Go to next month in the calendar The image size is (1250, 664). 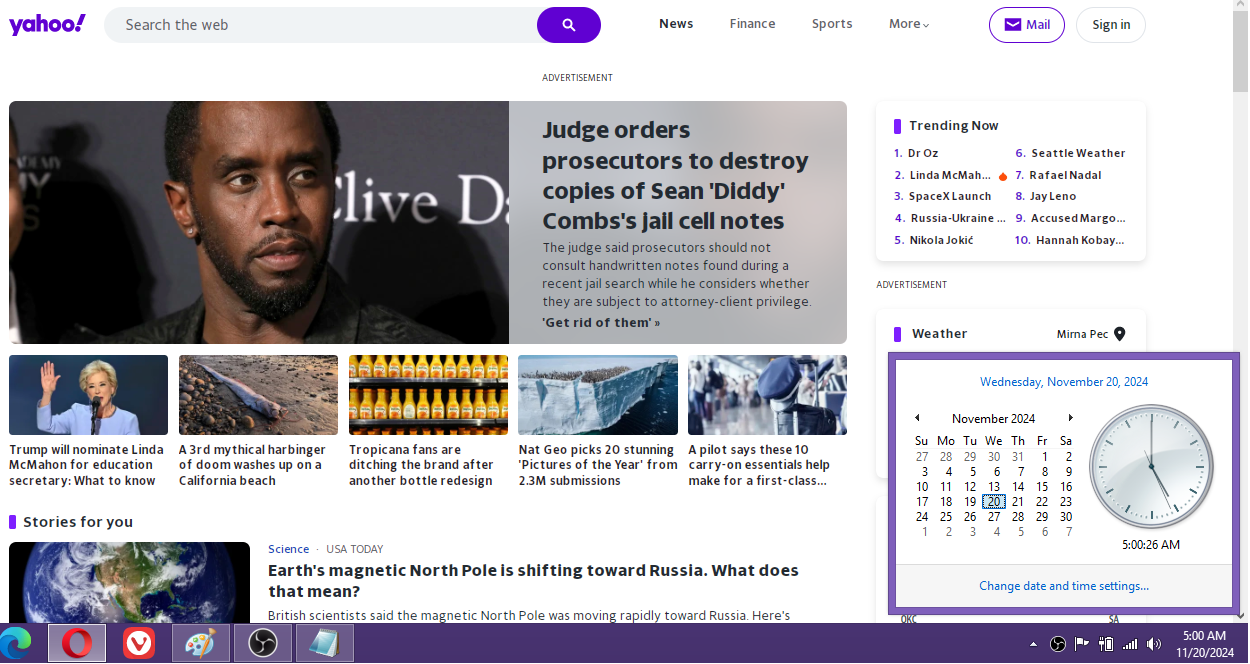point(1070,418)
